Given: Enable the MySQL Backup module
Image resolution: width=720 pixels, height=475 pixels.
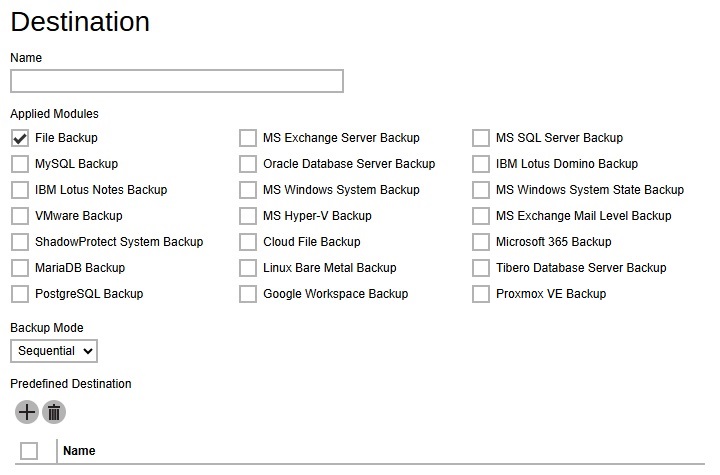Looking at the screenshot, I should click(20, 164).
